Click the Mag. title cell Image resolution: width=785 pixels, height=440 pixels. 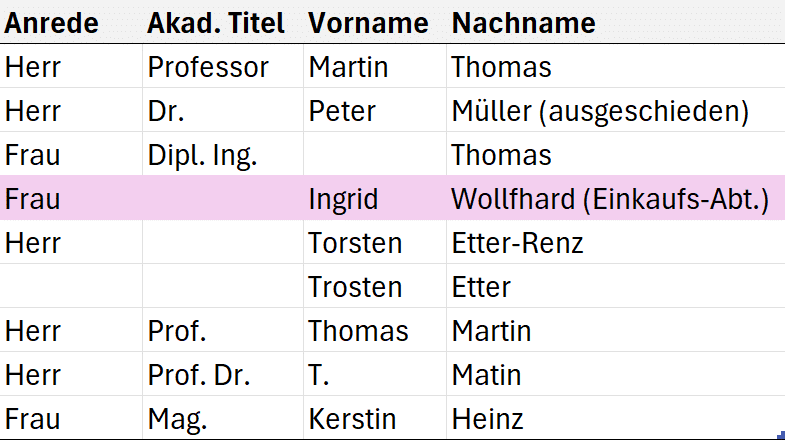pos(223,418)
